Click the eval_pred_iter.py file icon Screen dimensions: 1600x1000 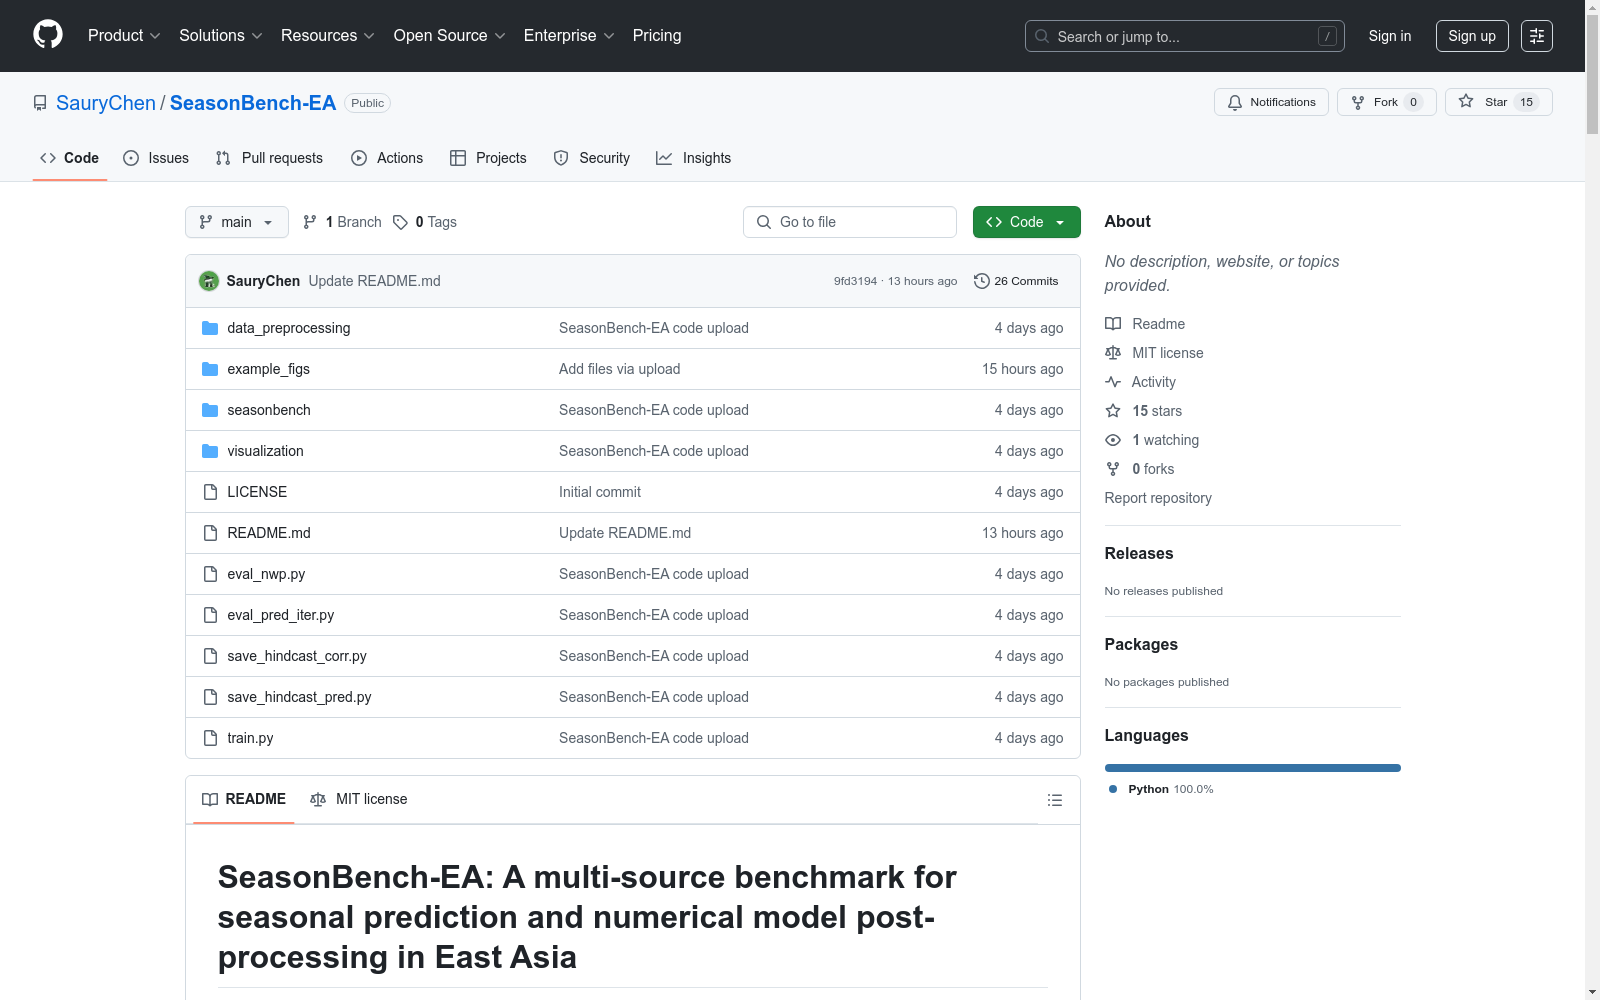pos(210,615)
